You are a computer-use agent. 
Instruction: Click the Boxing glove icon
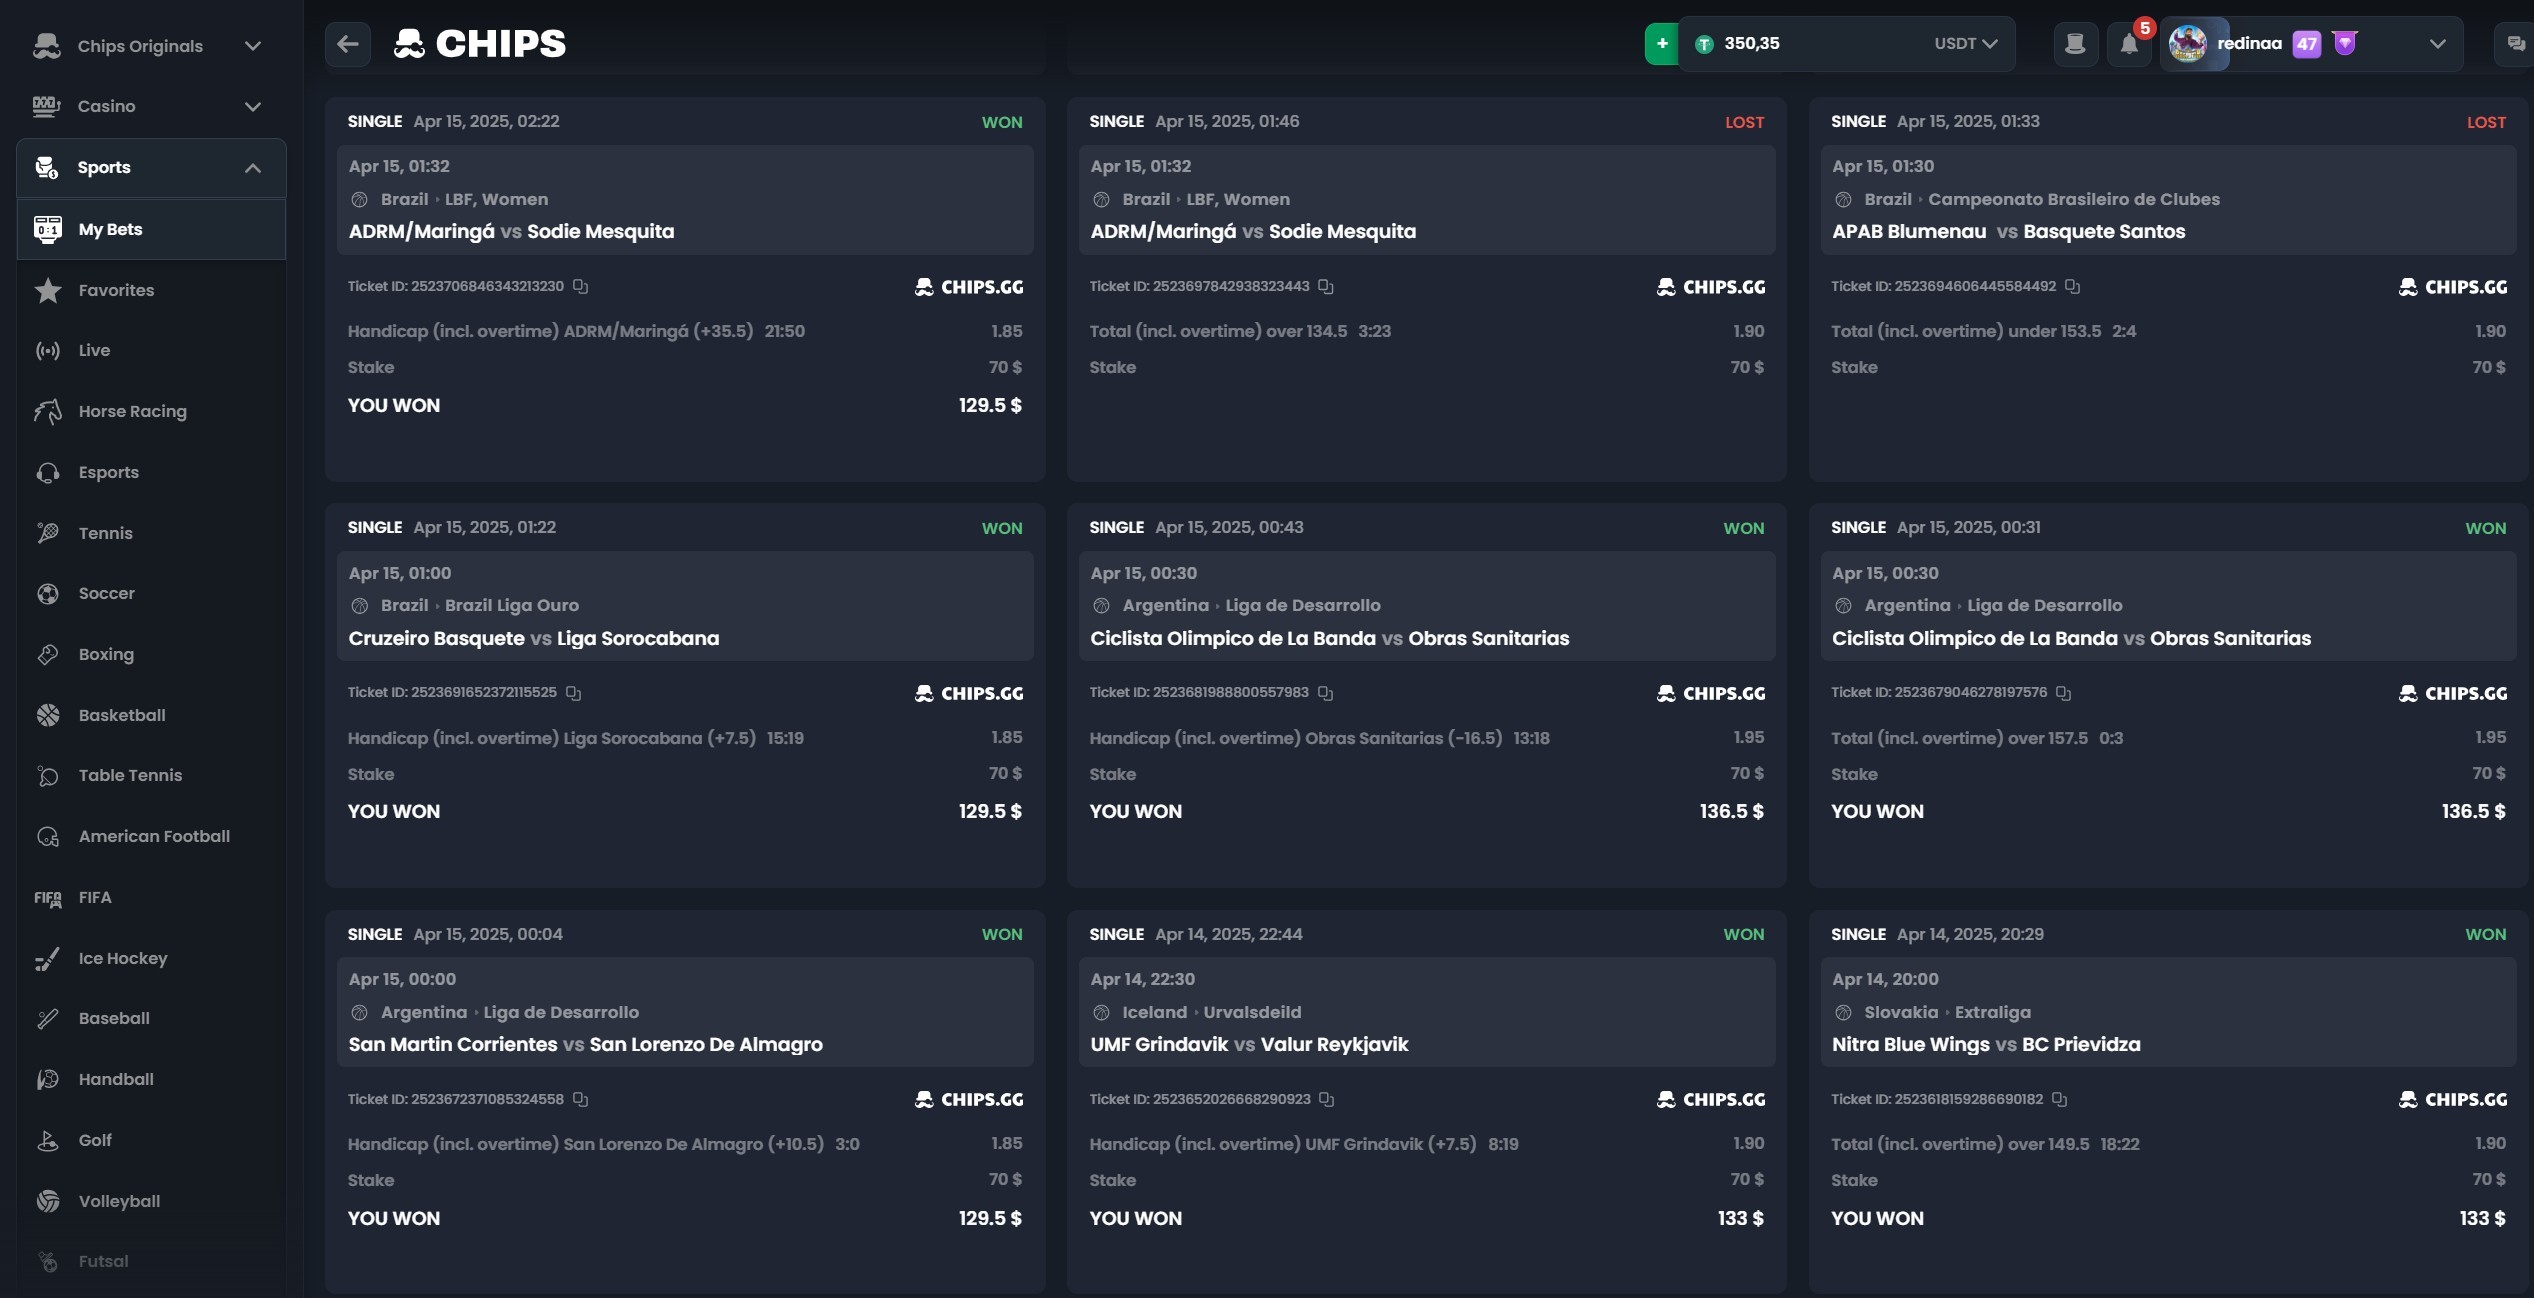click(48, 654)
